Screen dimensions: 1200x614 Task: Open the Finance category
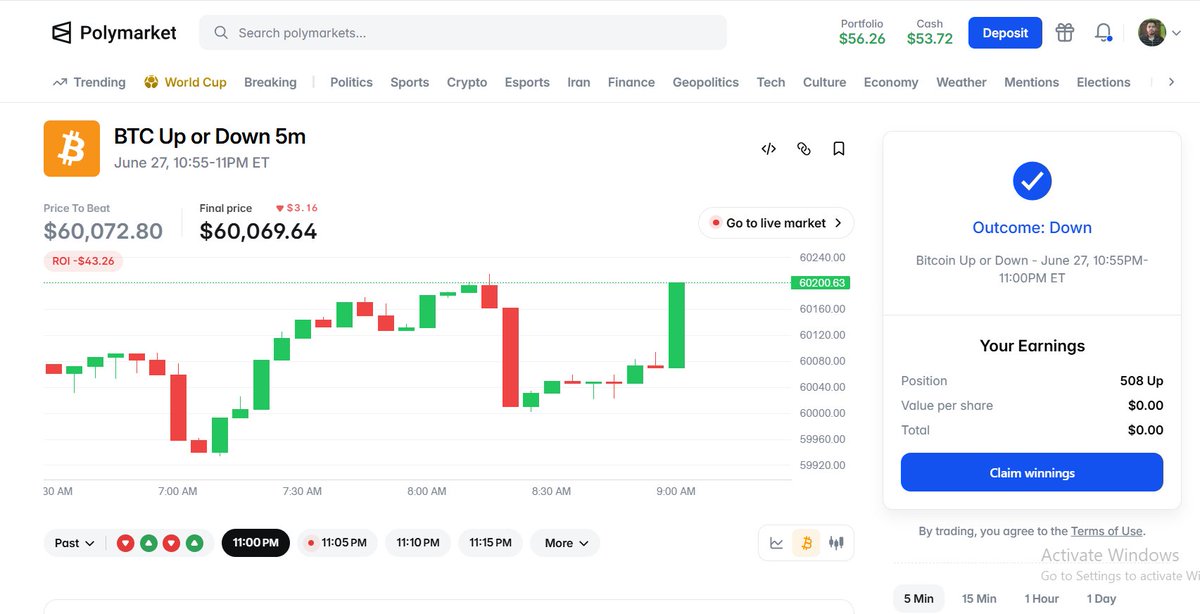(631, 82)
